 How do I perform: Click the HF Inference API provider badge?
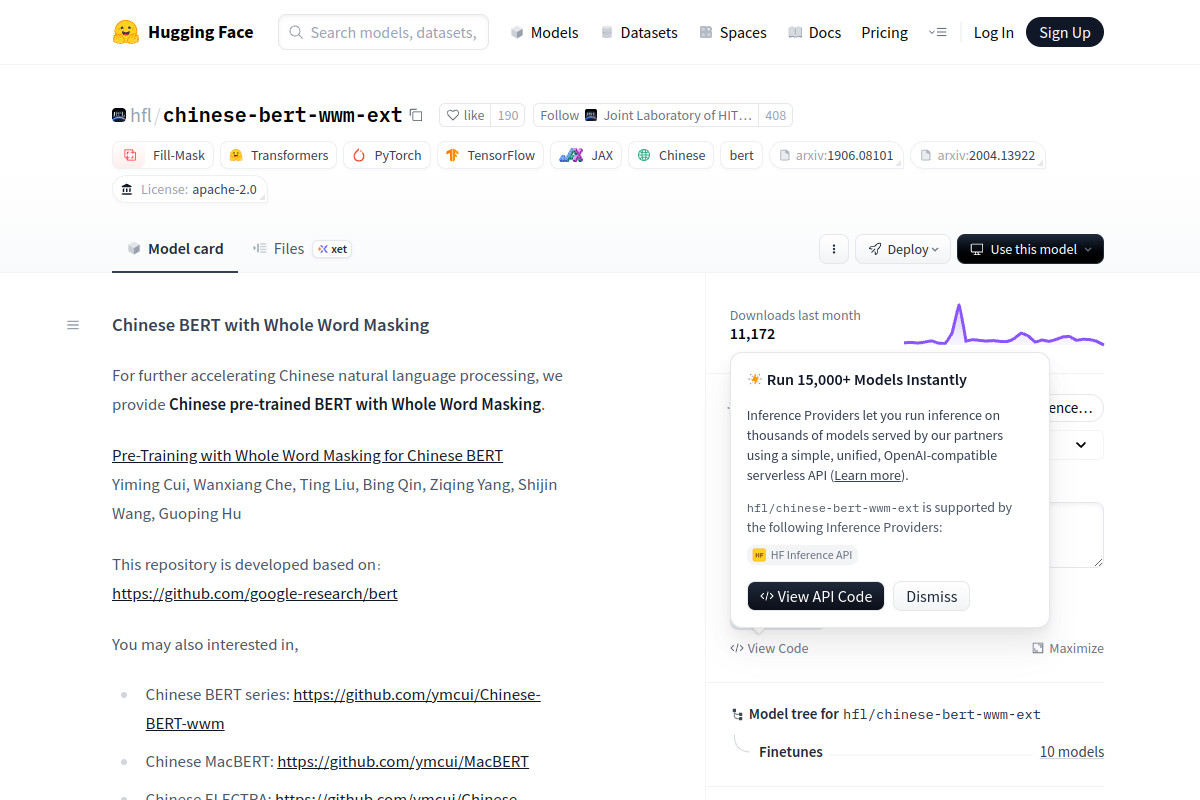point(803,555)
